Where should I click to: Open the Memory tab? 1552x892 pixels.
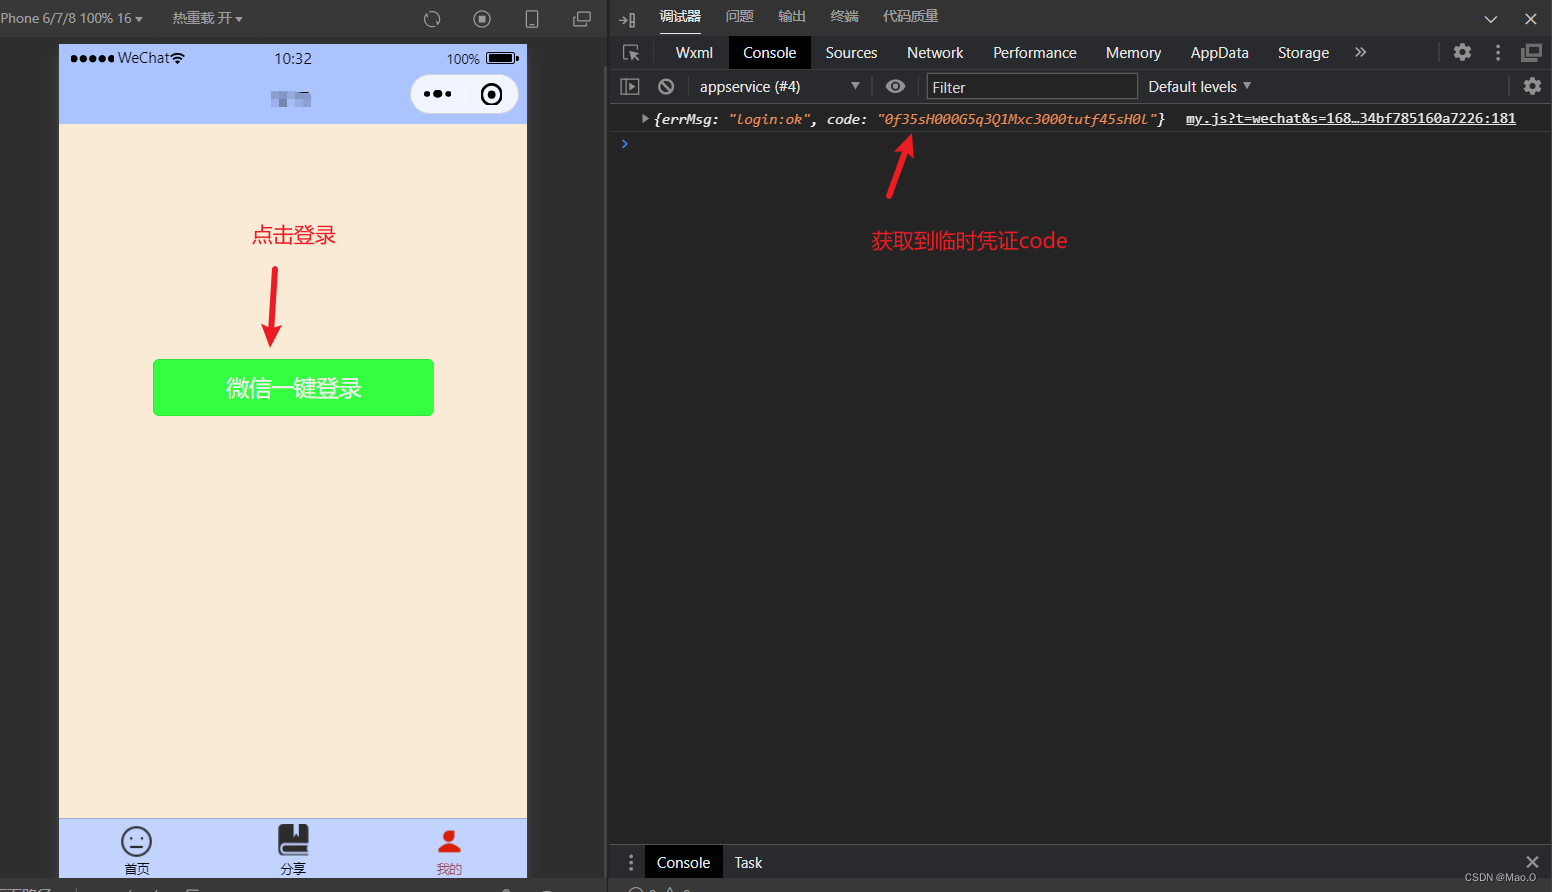[x=1133, y=53]
